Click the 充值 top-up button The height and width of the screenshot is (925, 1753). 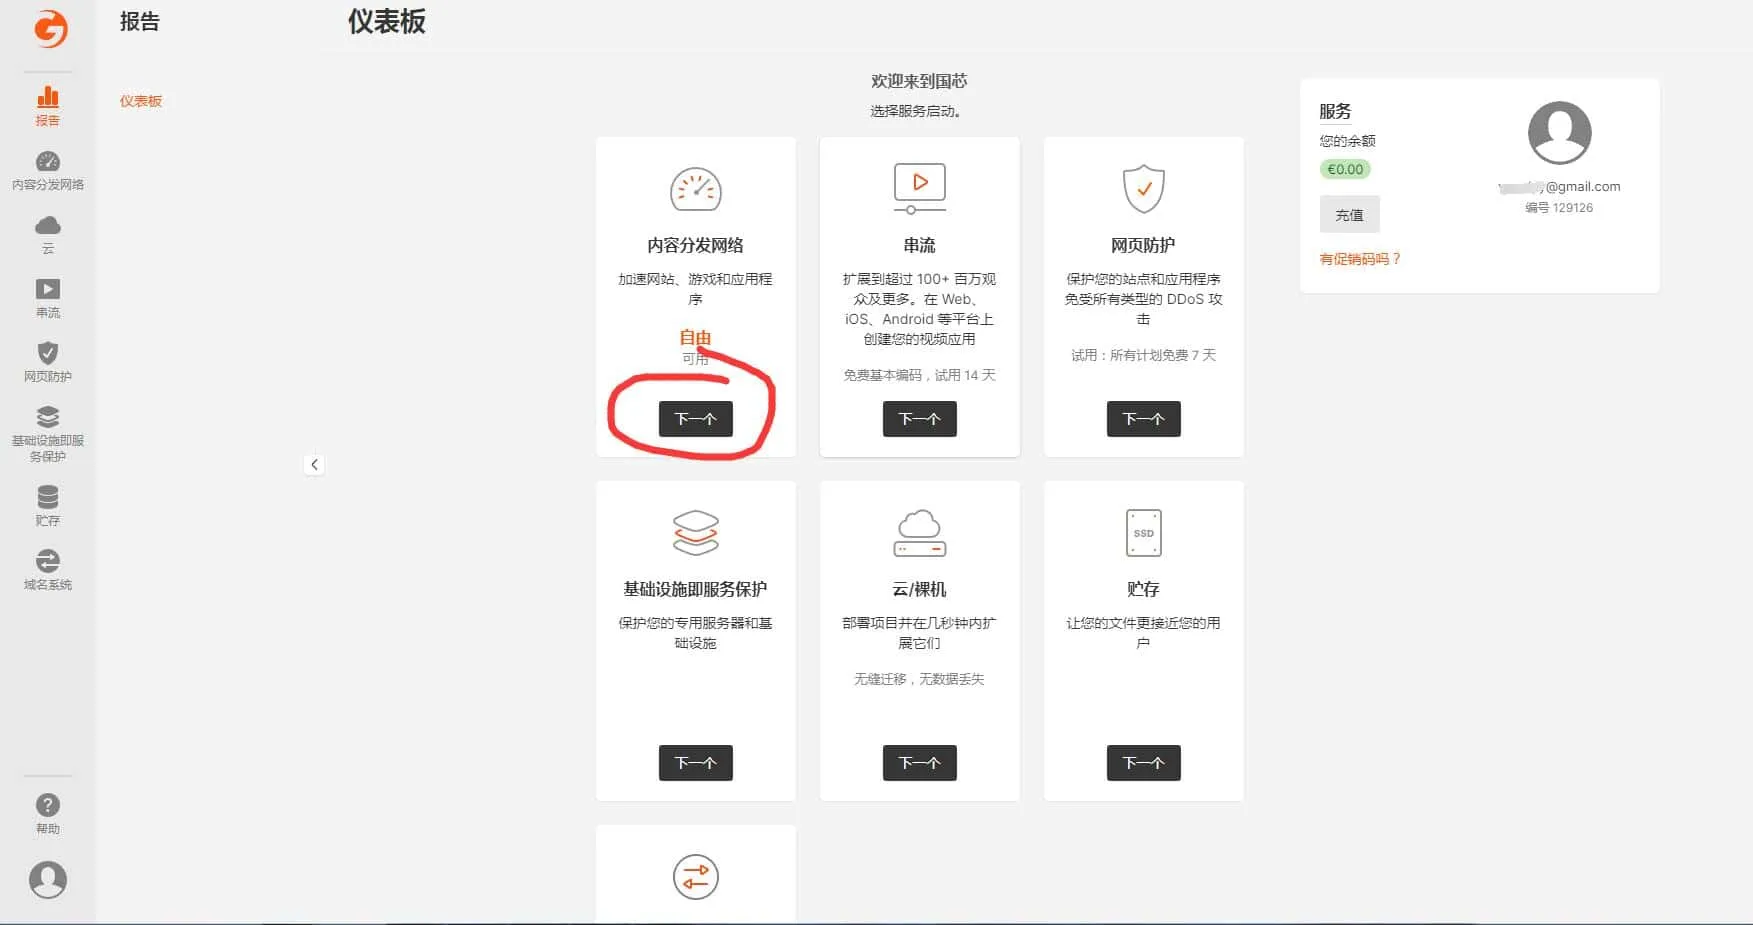[x=1350, y=215]
